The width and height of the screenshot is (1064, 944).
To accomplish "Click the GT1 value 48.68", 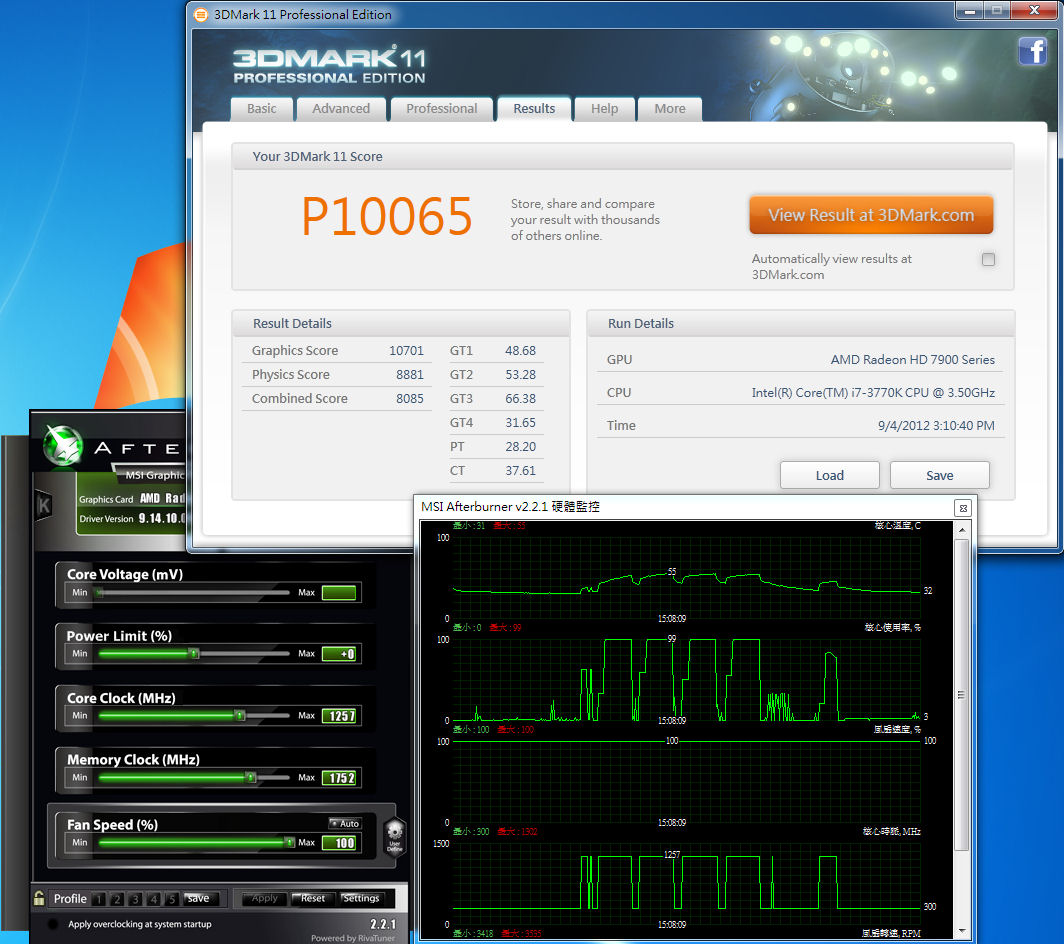I will click(520, 351).
